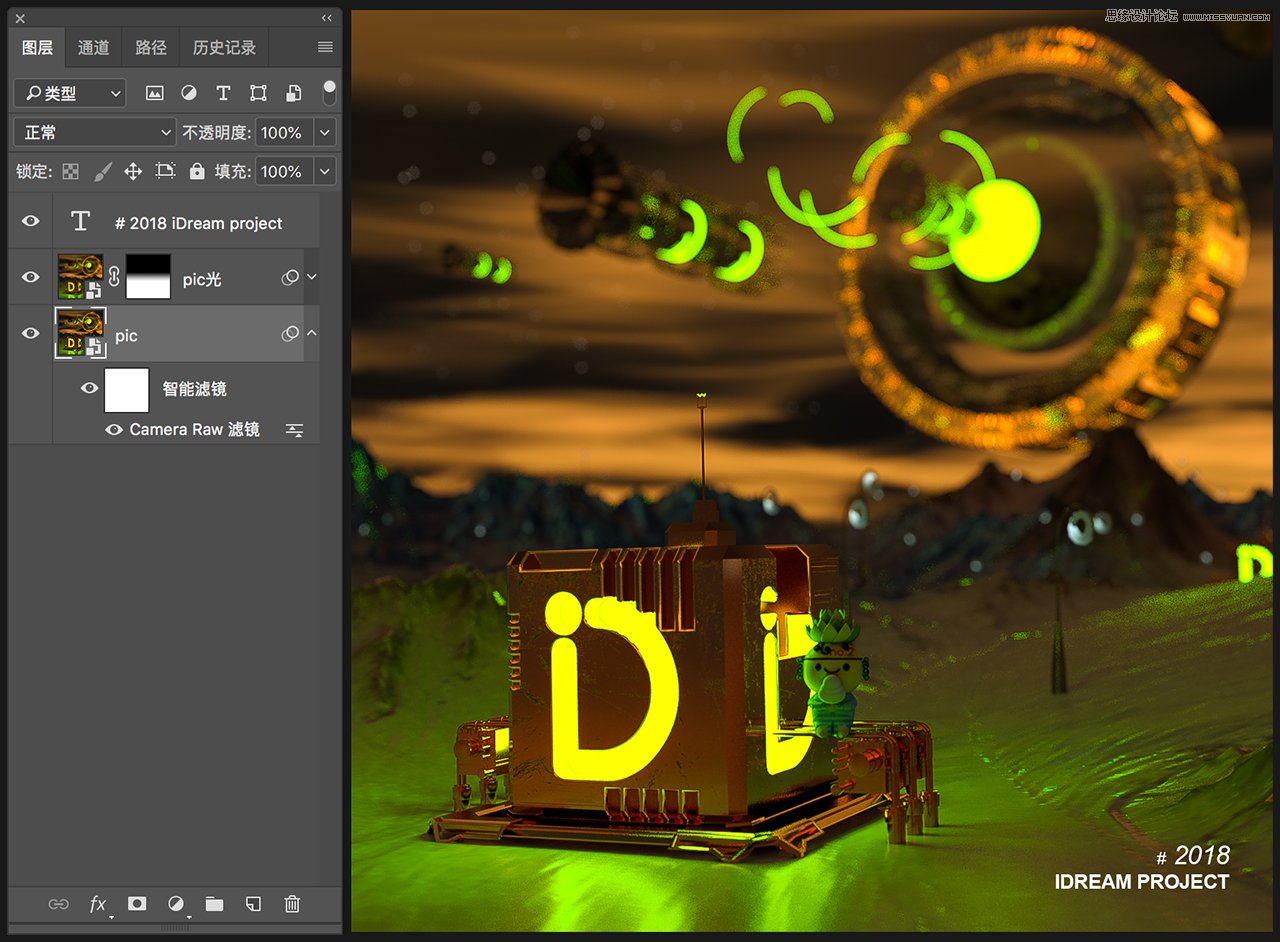1280x942 pixels.
Task: Open Camera Raw filter blending options slider
Action: click(x=295, y=429)
